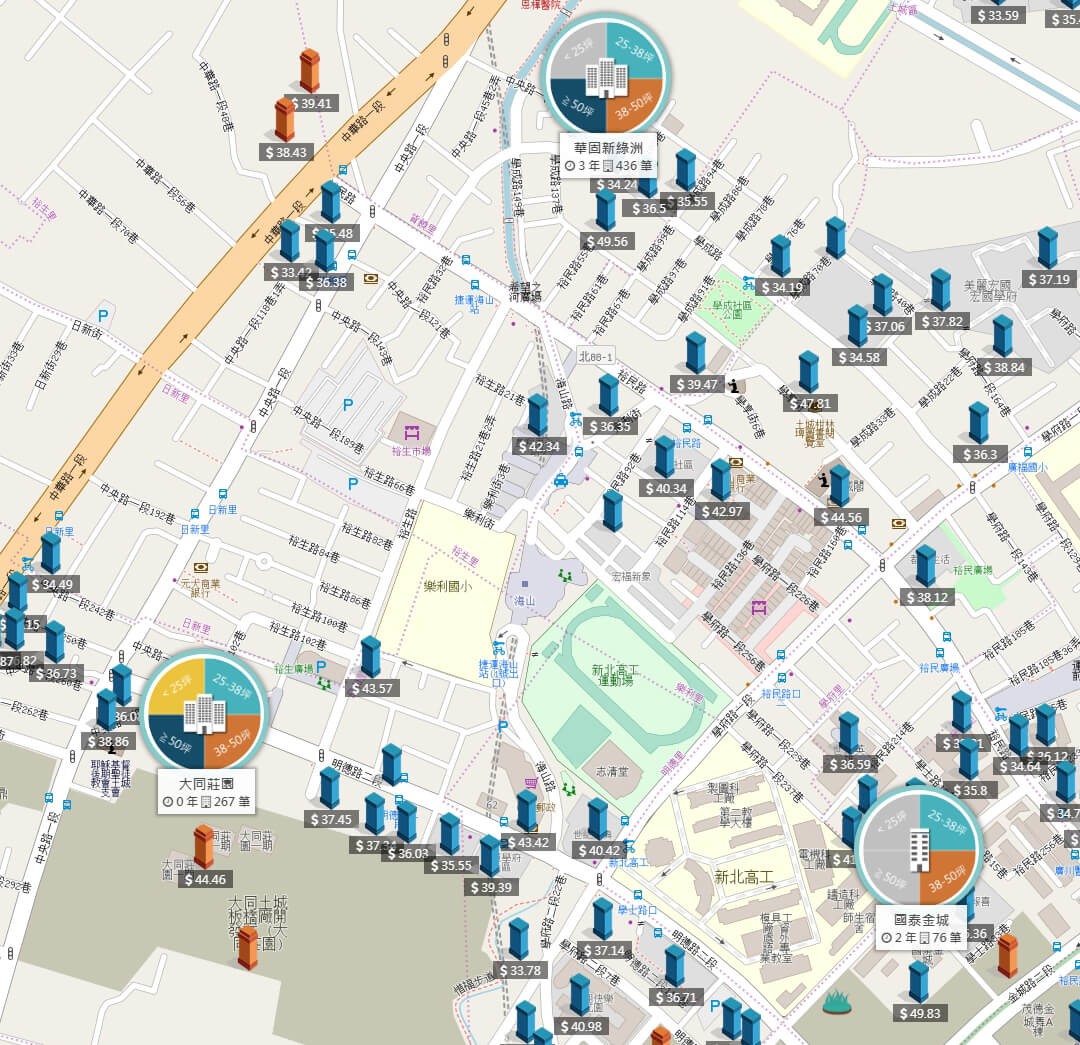Select 25-38坪 segment of 華固新綠洲 circle
1080x1045 pixels.
click(633, 50)
